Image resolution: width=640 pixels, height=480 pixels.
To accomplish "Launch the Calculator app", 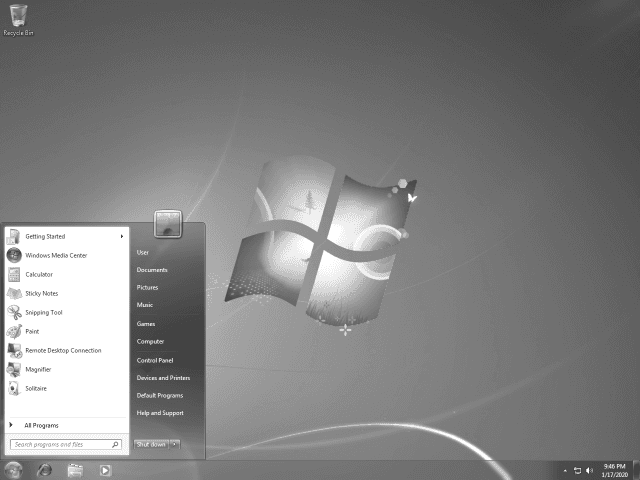I will click(x=39, y=274).
